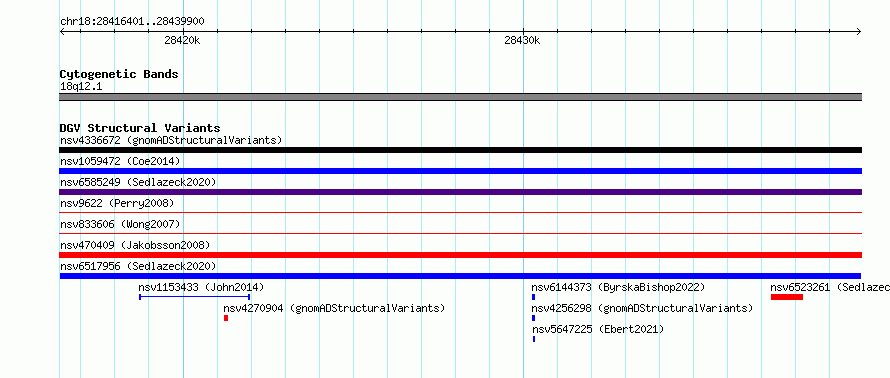Select the small blue nsv6144373 variant marker
The width and height of the screenshot is (890, 378).
[534, 297]
